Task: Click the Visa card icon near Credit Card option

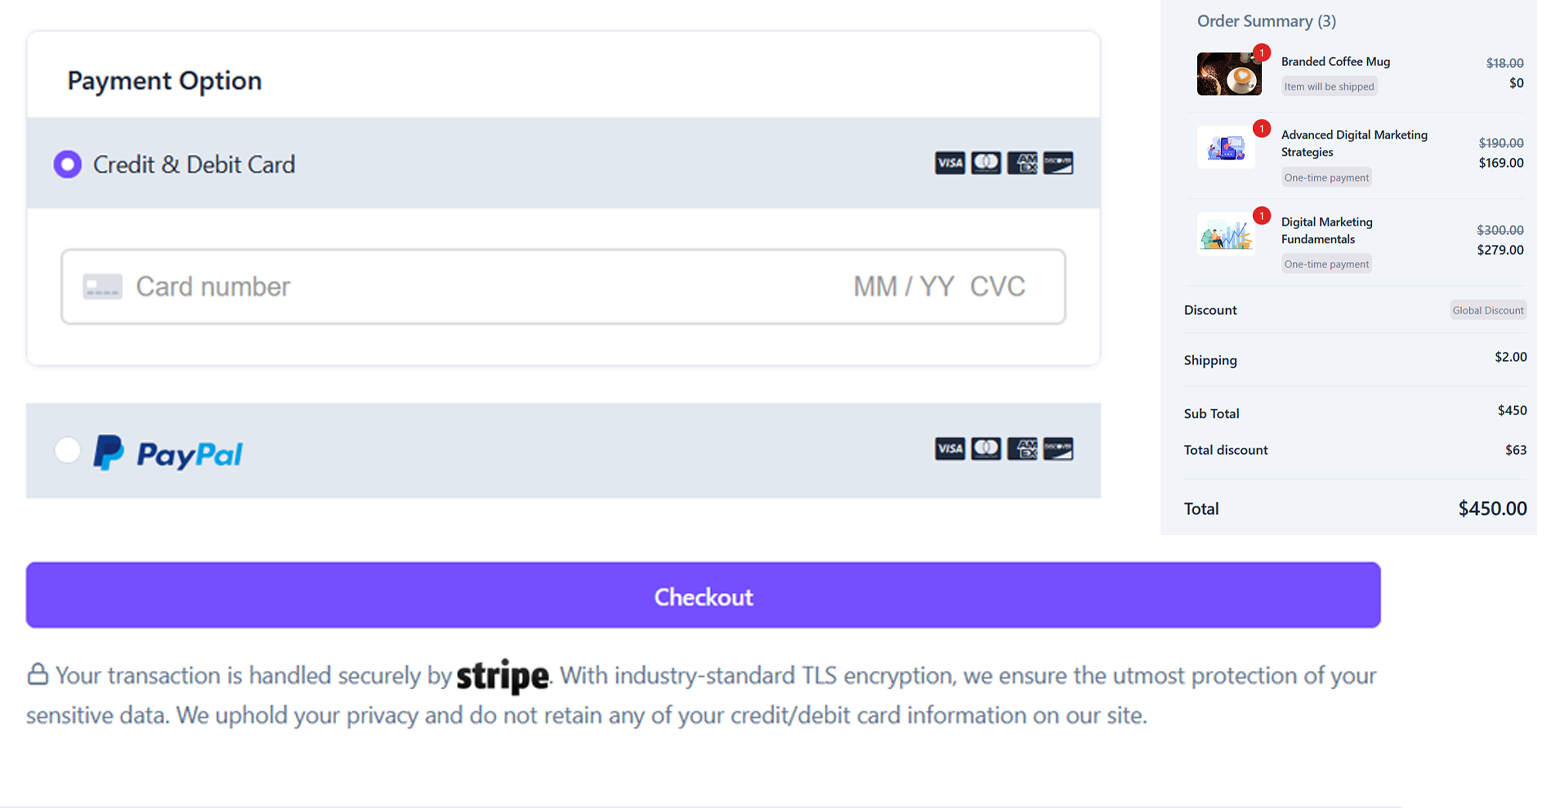Action: pos(950,163)
